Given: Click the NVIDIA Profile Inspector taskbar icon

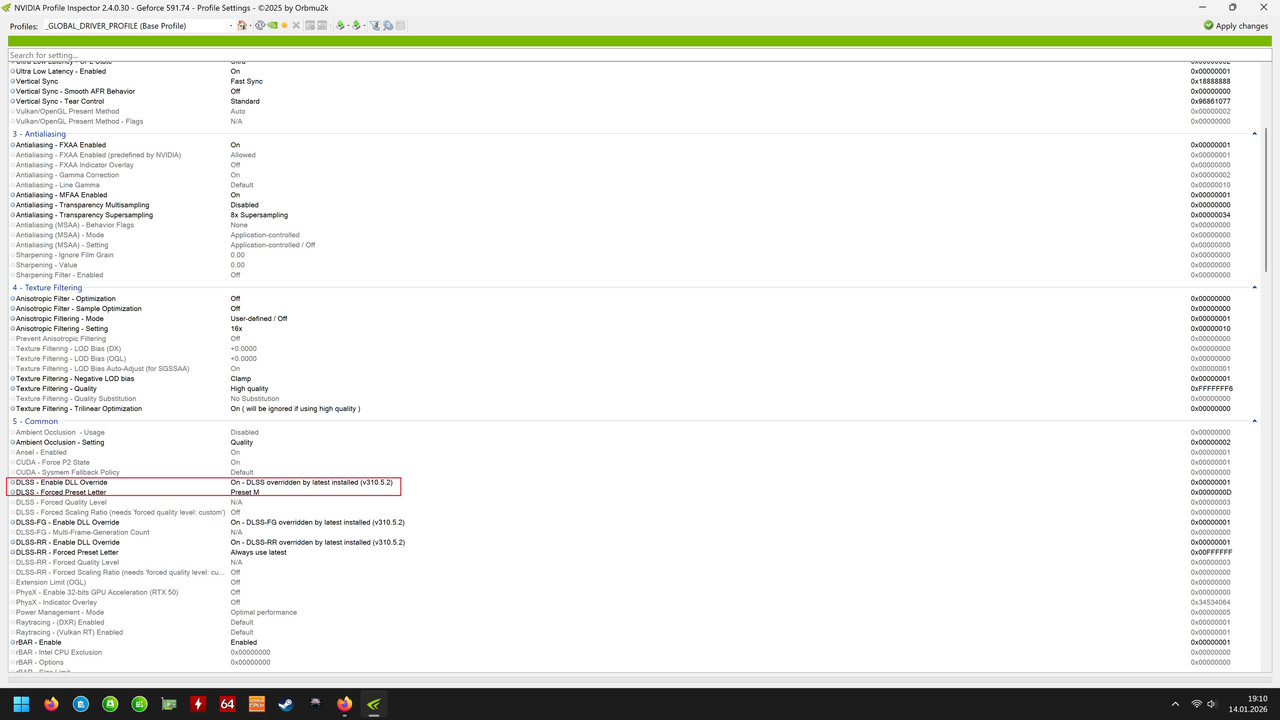Looking at the screenshot, I should coord(374,704).
